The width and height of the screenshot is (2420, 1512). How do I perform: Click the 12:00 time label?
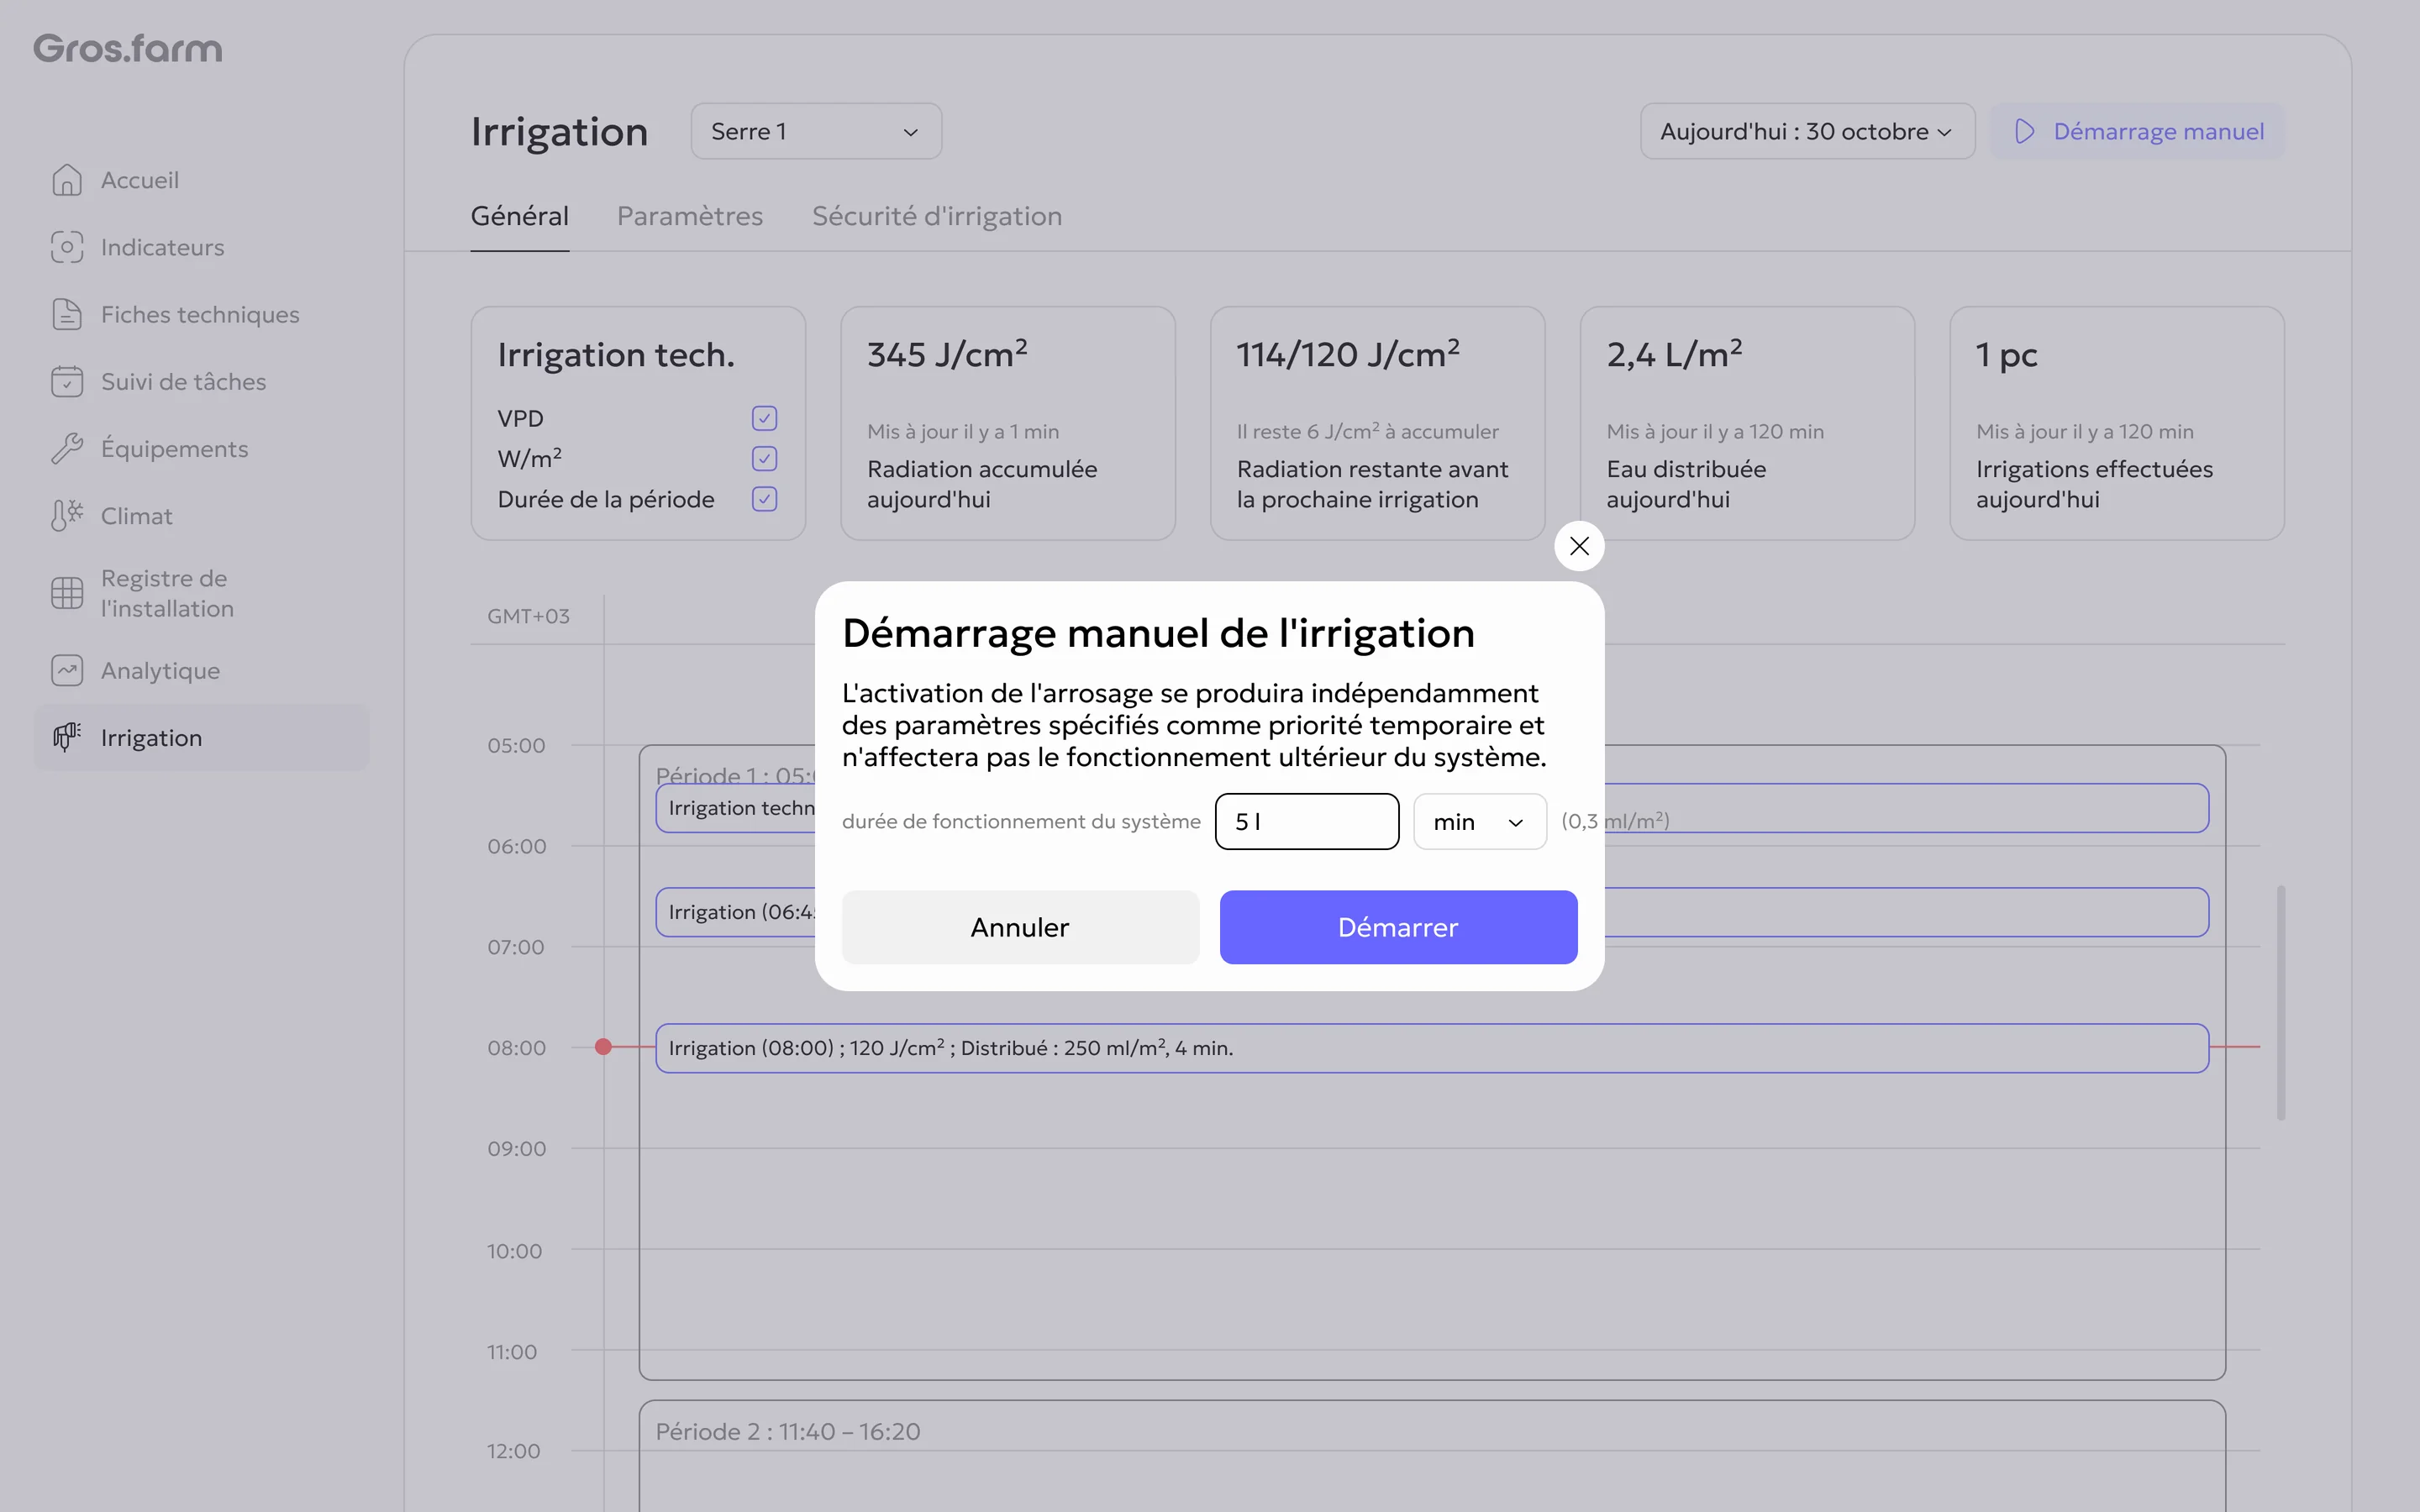[513, 1451]
